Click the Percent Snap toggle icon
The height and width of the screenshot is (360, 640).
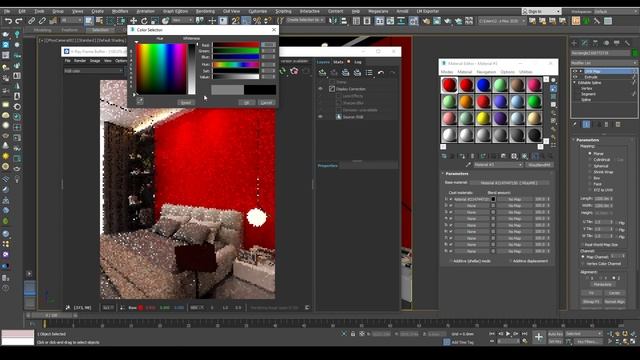(x=257, y=20)
